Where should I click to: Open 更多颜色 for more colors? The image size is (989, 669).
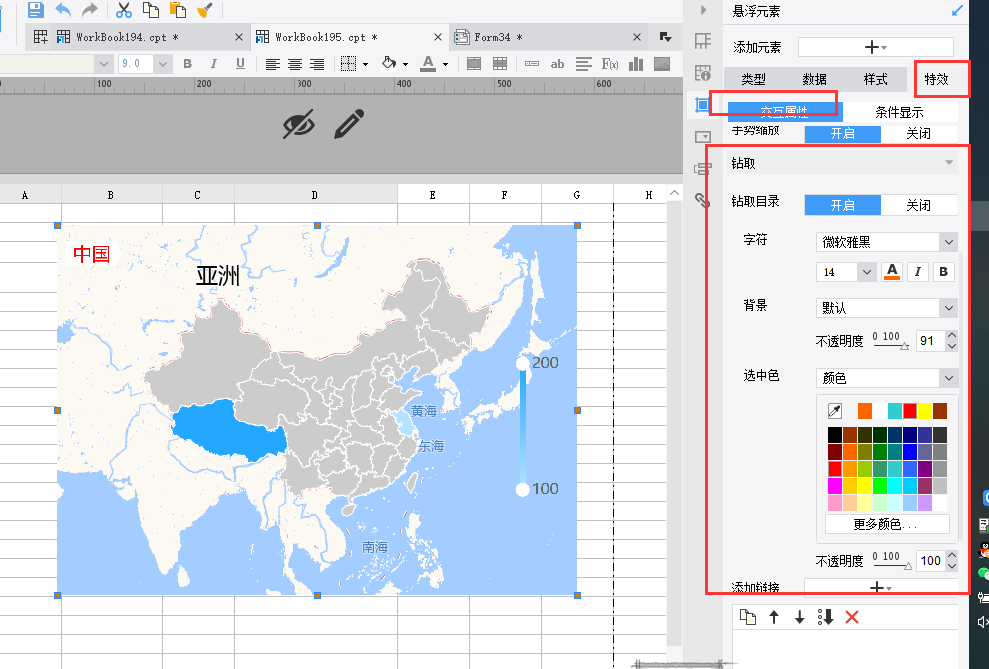coord(887,524)
